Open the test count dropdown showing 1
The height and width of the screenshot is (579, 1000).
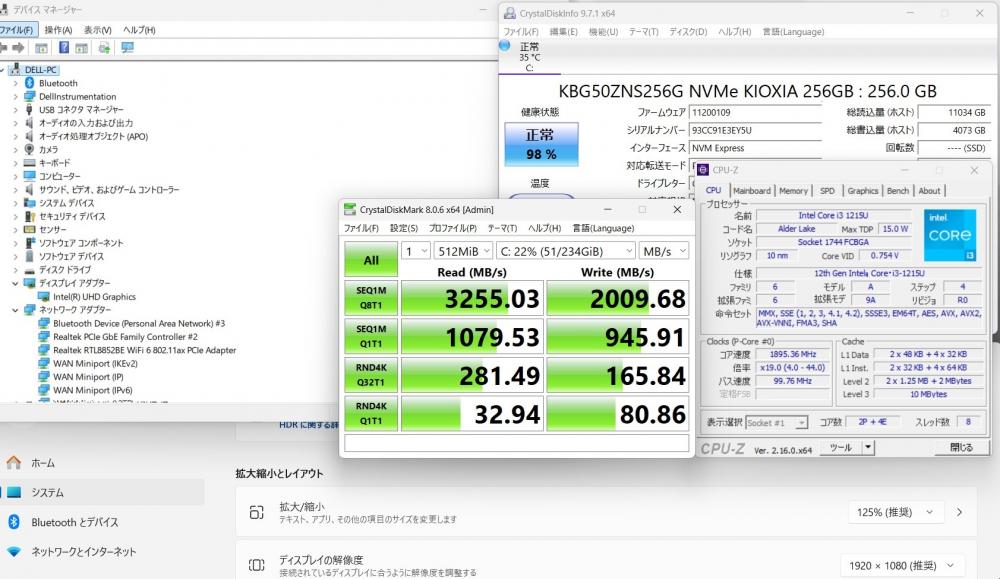point(416,251)
